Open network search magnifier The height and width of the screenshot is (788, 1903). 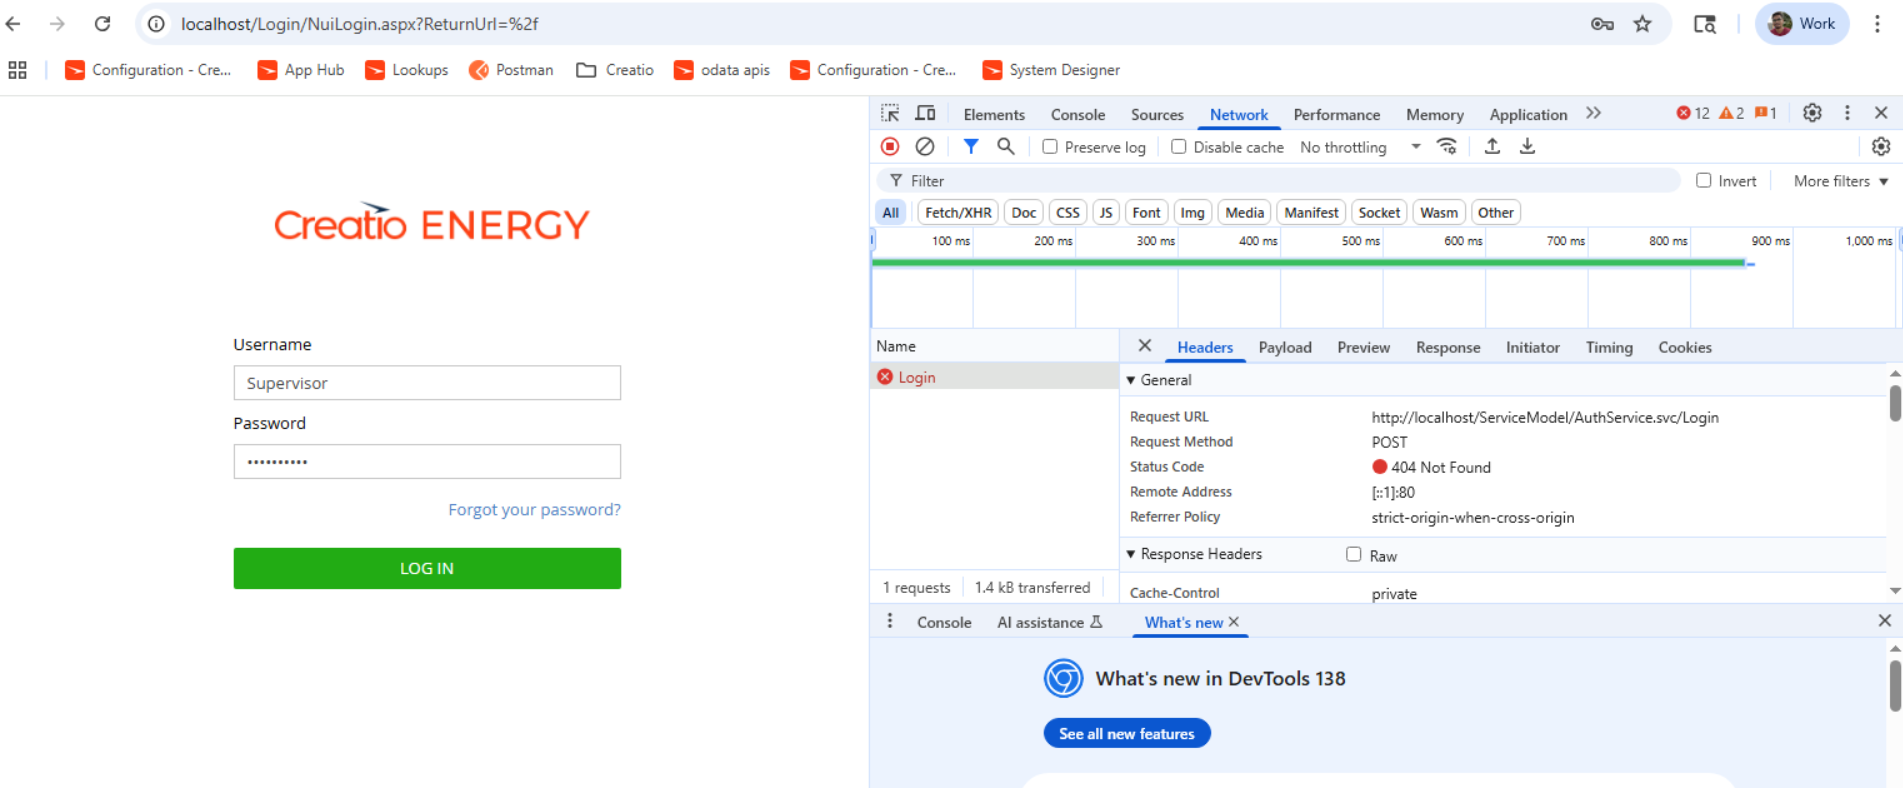click(1006, 147)
